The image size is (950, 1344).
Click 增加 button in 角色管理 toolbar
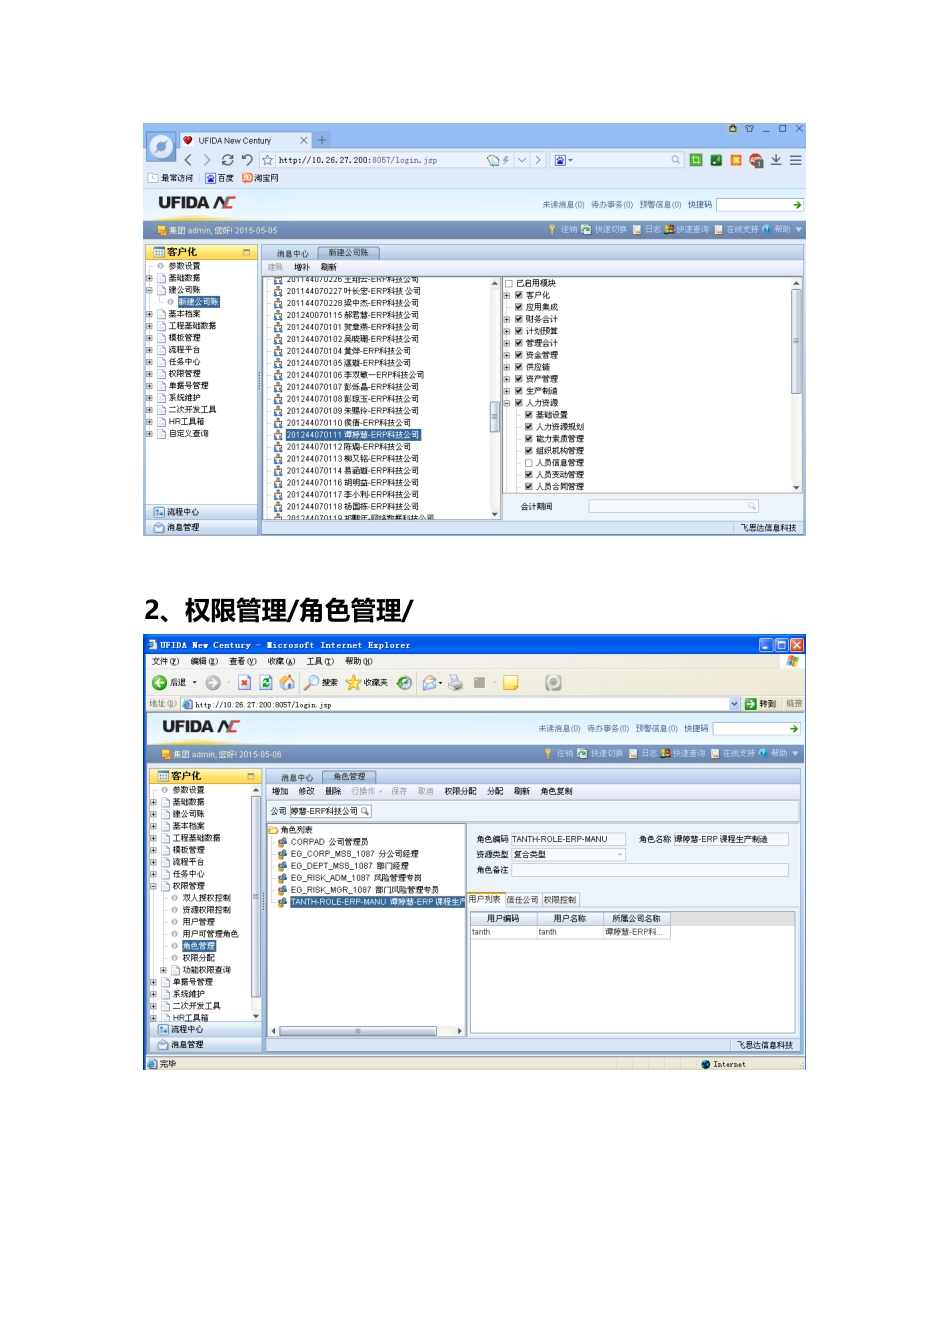[280, 791]
